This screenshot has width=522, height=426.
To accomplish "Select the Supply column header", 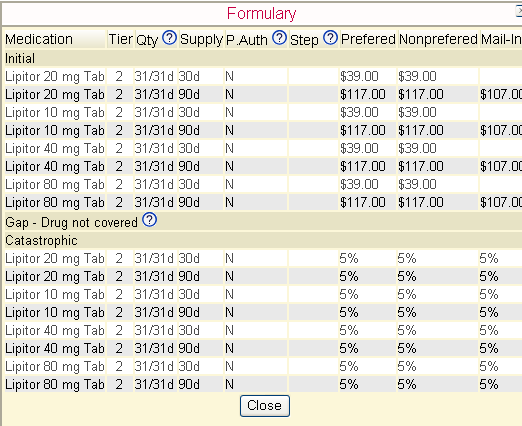I will pyautogui.click(x=201, y=39).
